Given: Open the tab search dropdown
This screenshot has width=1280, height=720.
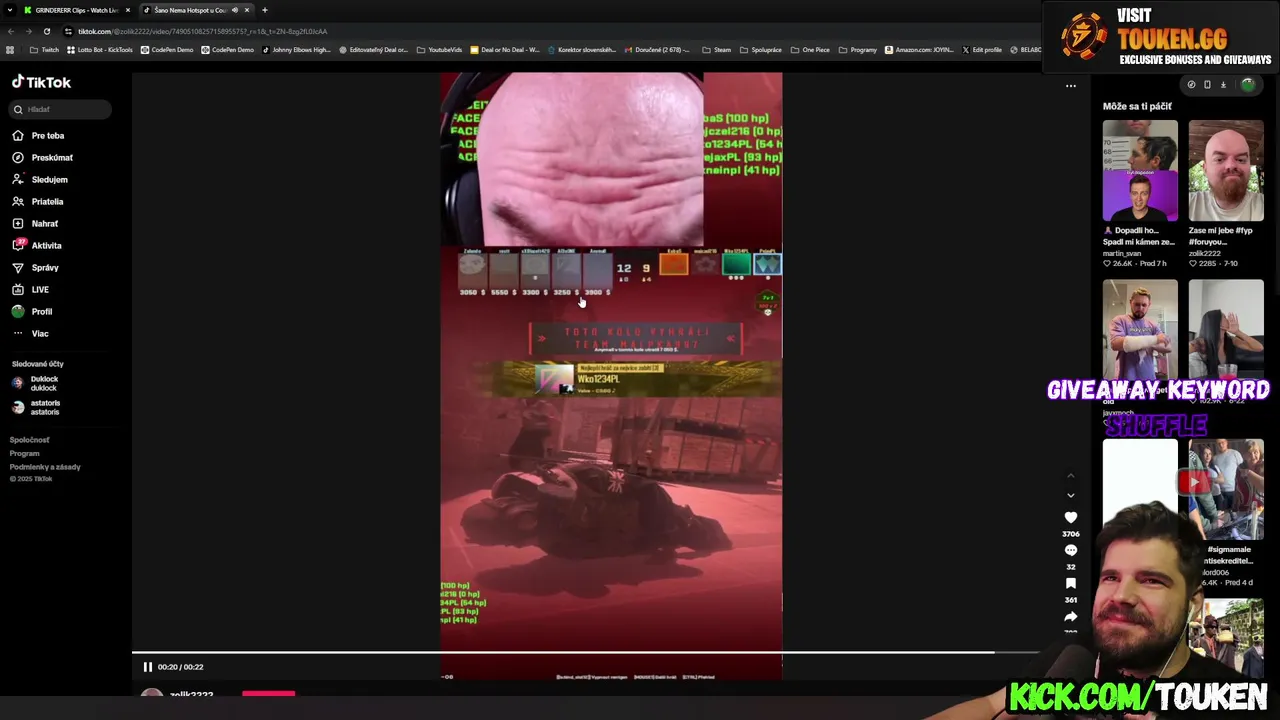Looking at the screenshot, I should tap(9, 10).
